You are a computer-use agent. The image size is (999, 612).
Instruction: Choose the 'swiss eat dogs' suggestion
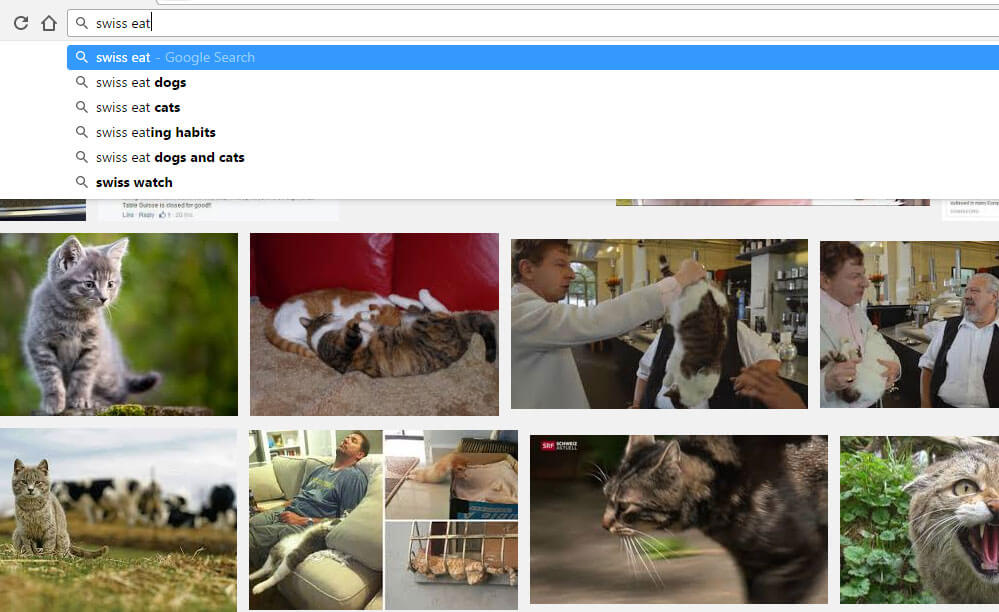[x=533, y=82]
